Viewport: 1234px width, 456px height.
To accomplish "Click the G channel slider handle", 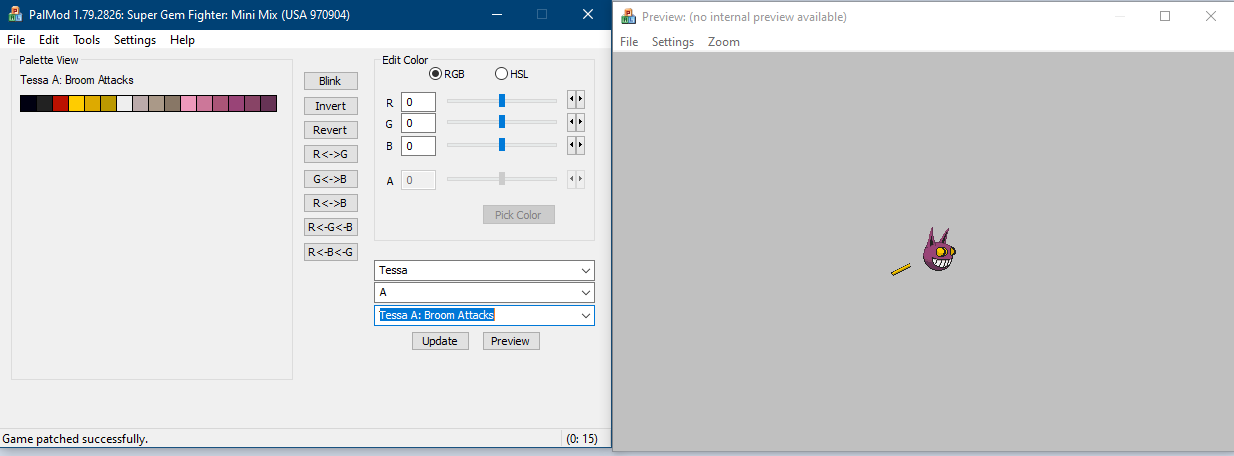I will pos(502,122).
